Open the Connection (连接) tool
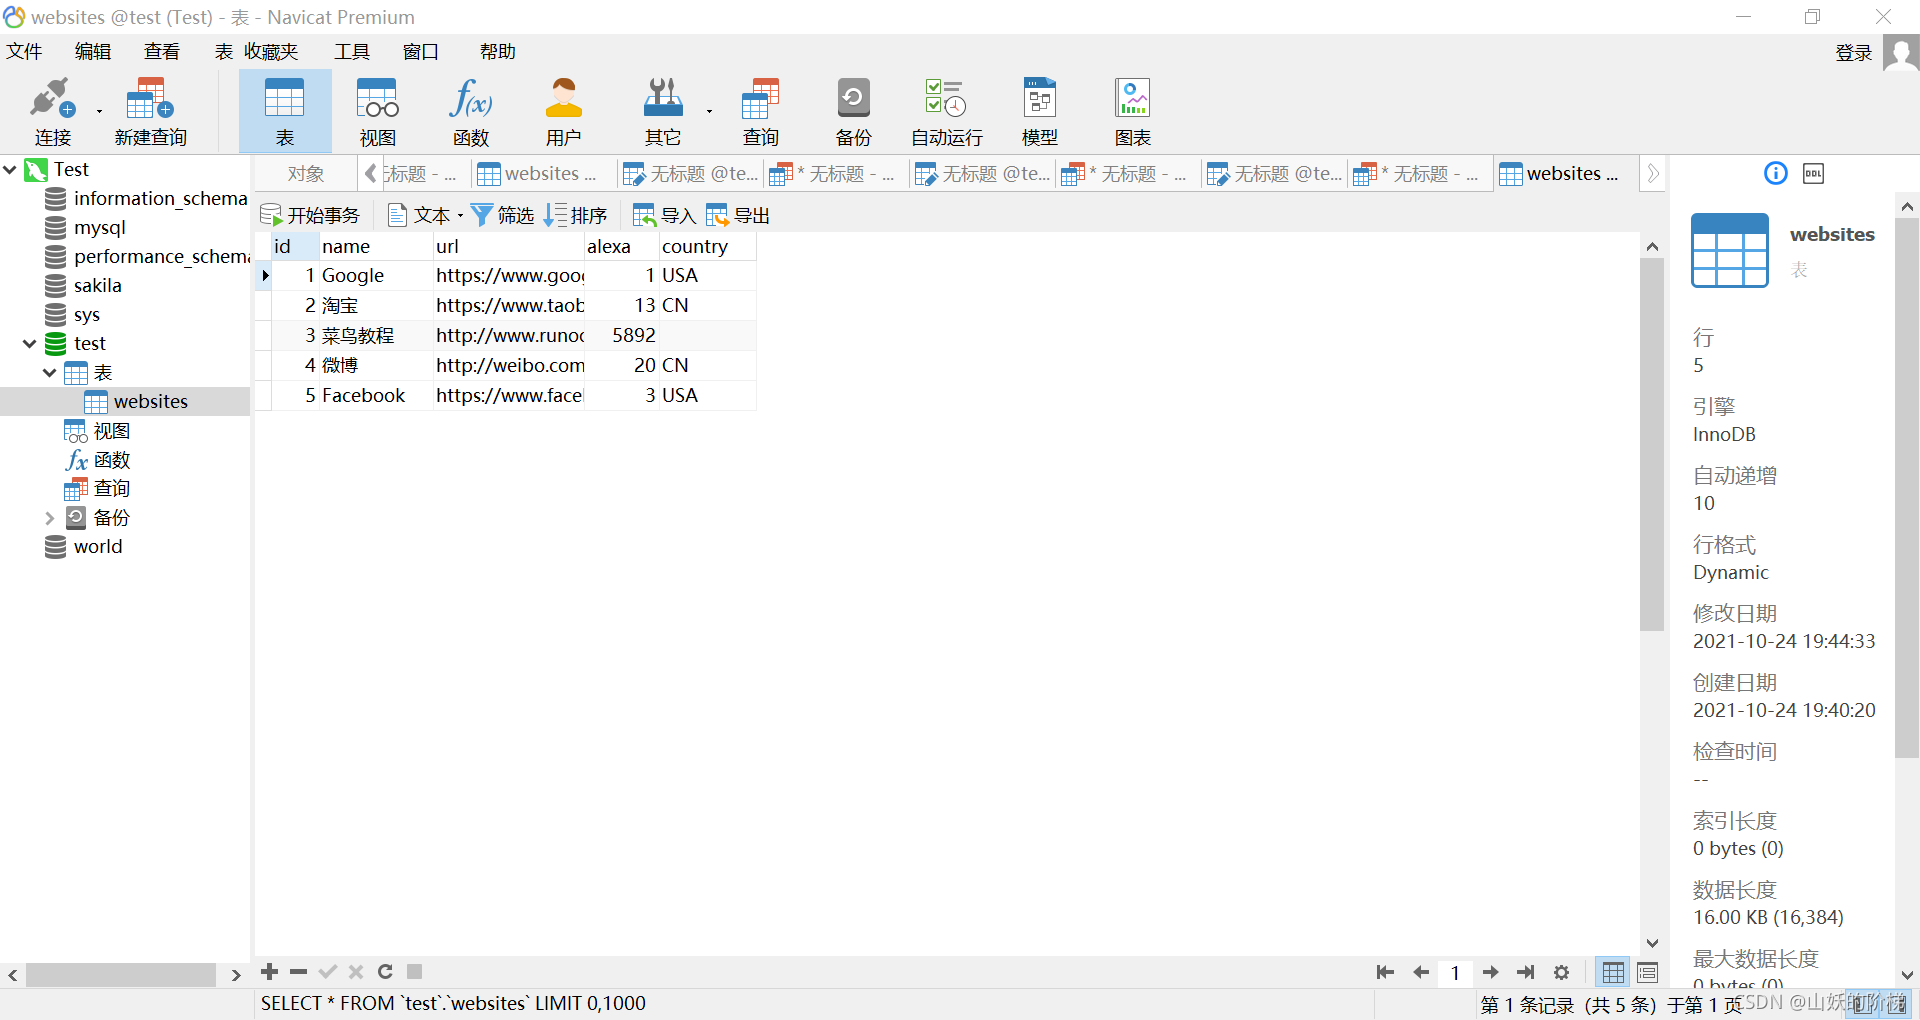This screenshot has height=1020, width=1920. [52, 111]
